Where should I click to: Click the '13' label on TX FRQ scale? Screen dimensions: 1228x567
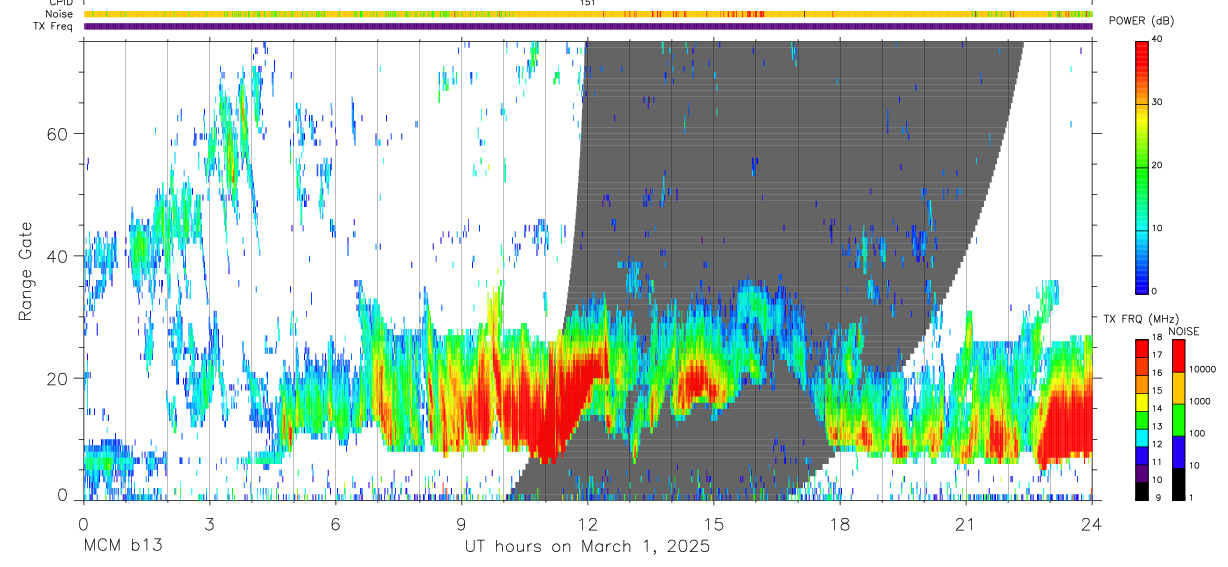[x=1157, y=427]
